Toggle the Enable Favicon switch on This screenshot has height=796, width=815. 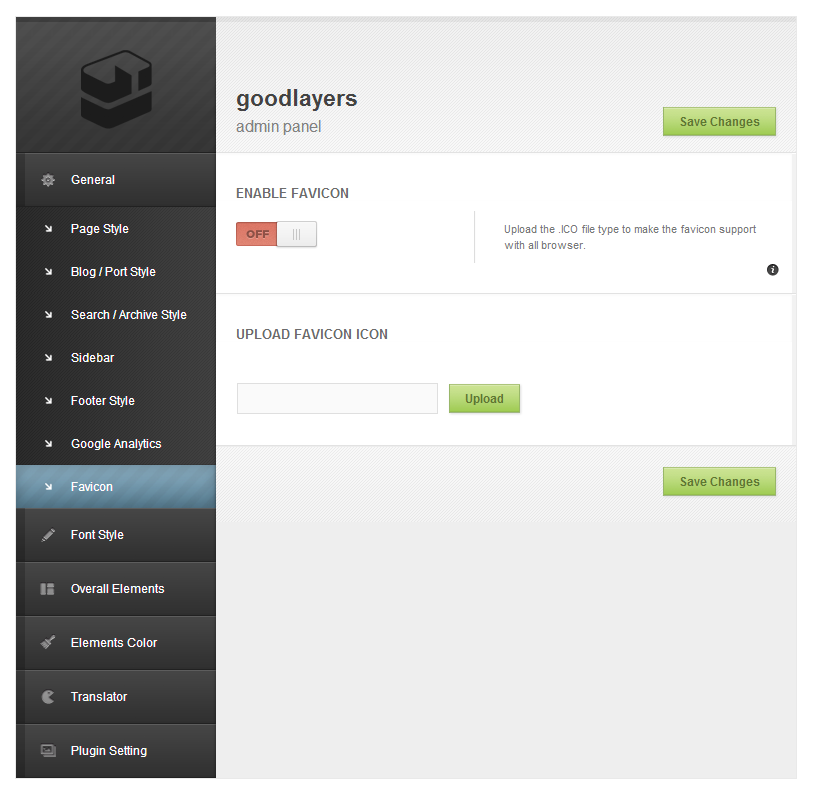276,234
